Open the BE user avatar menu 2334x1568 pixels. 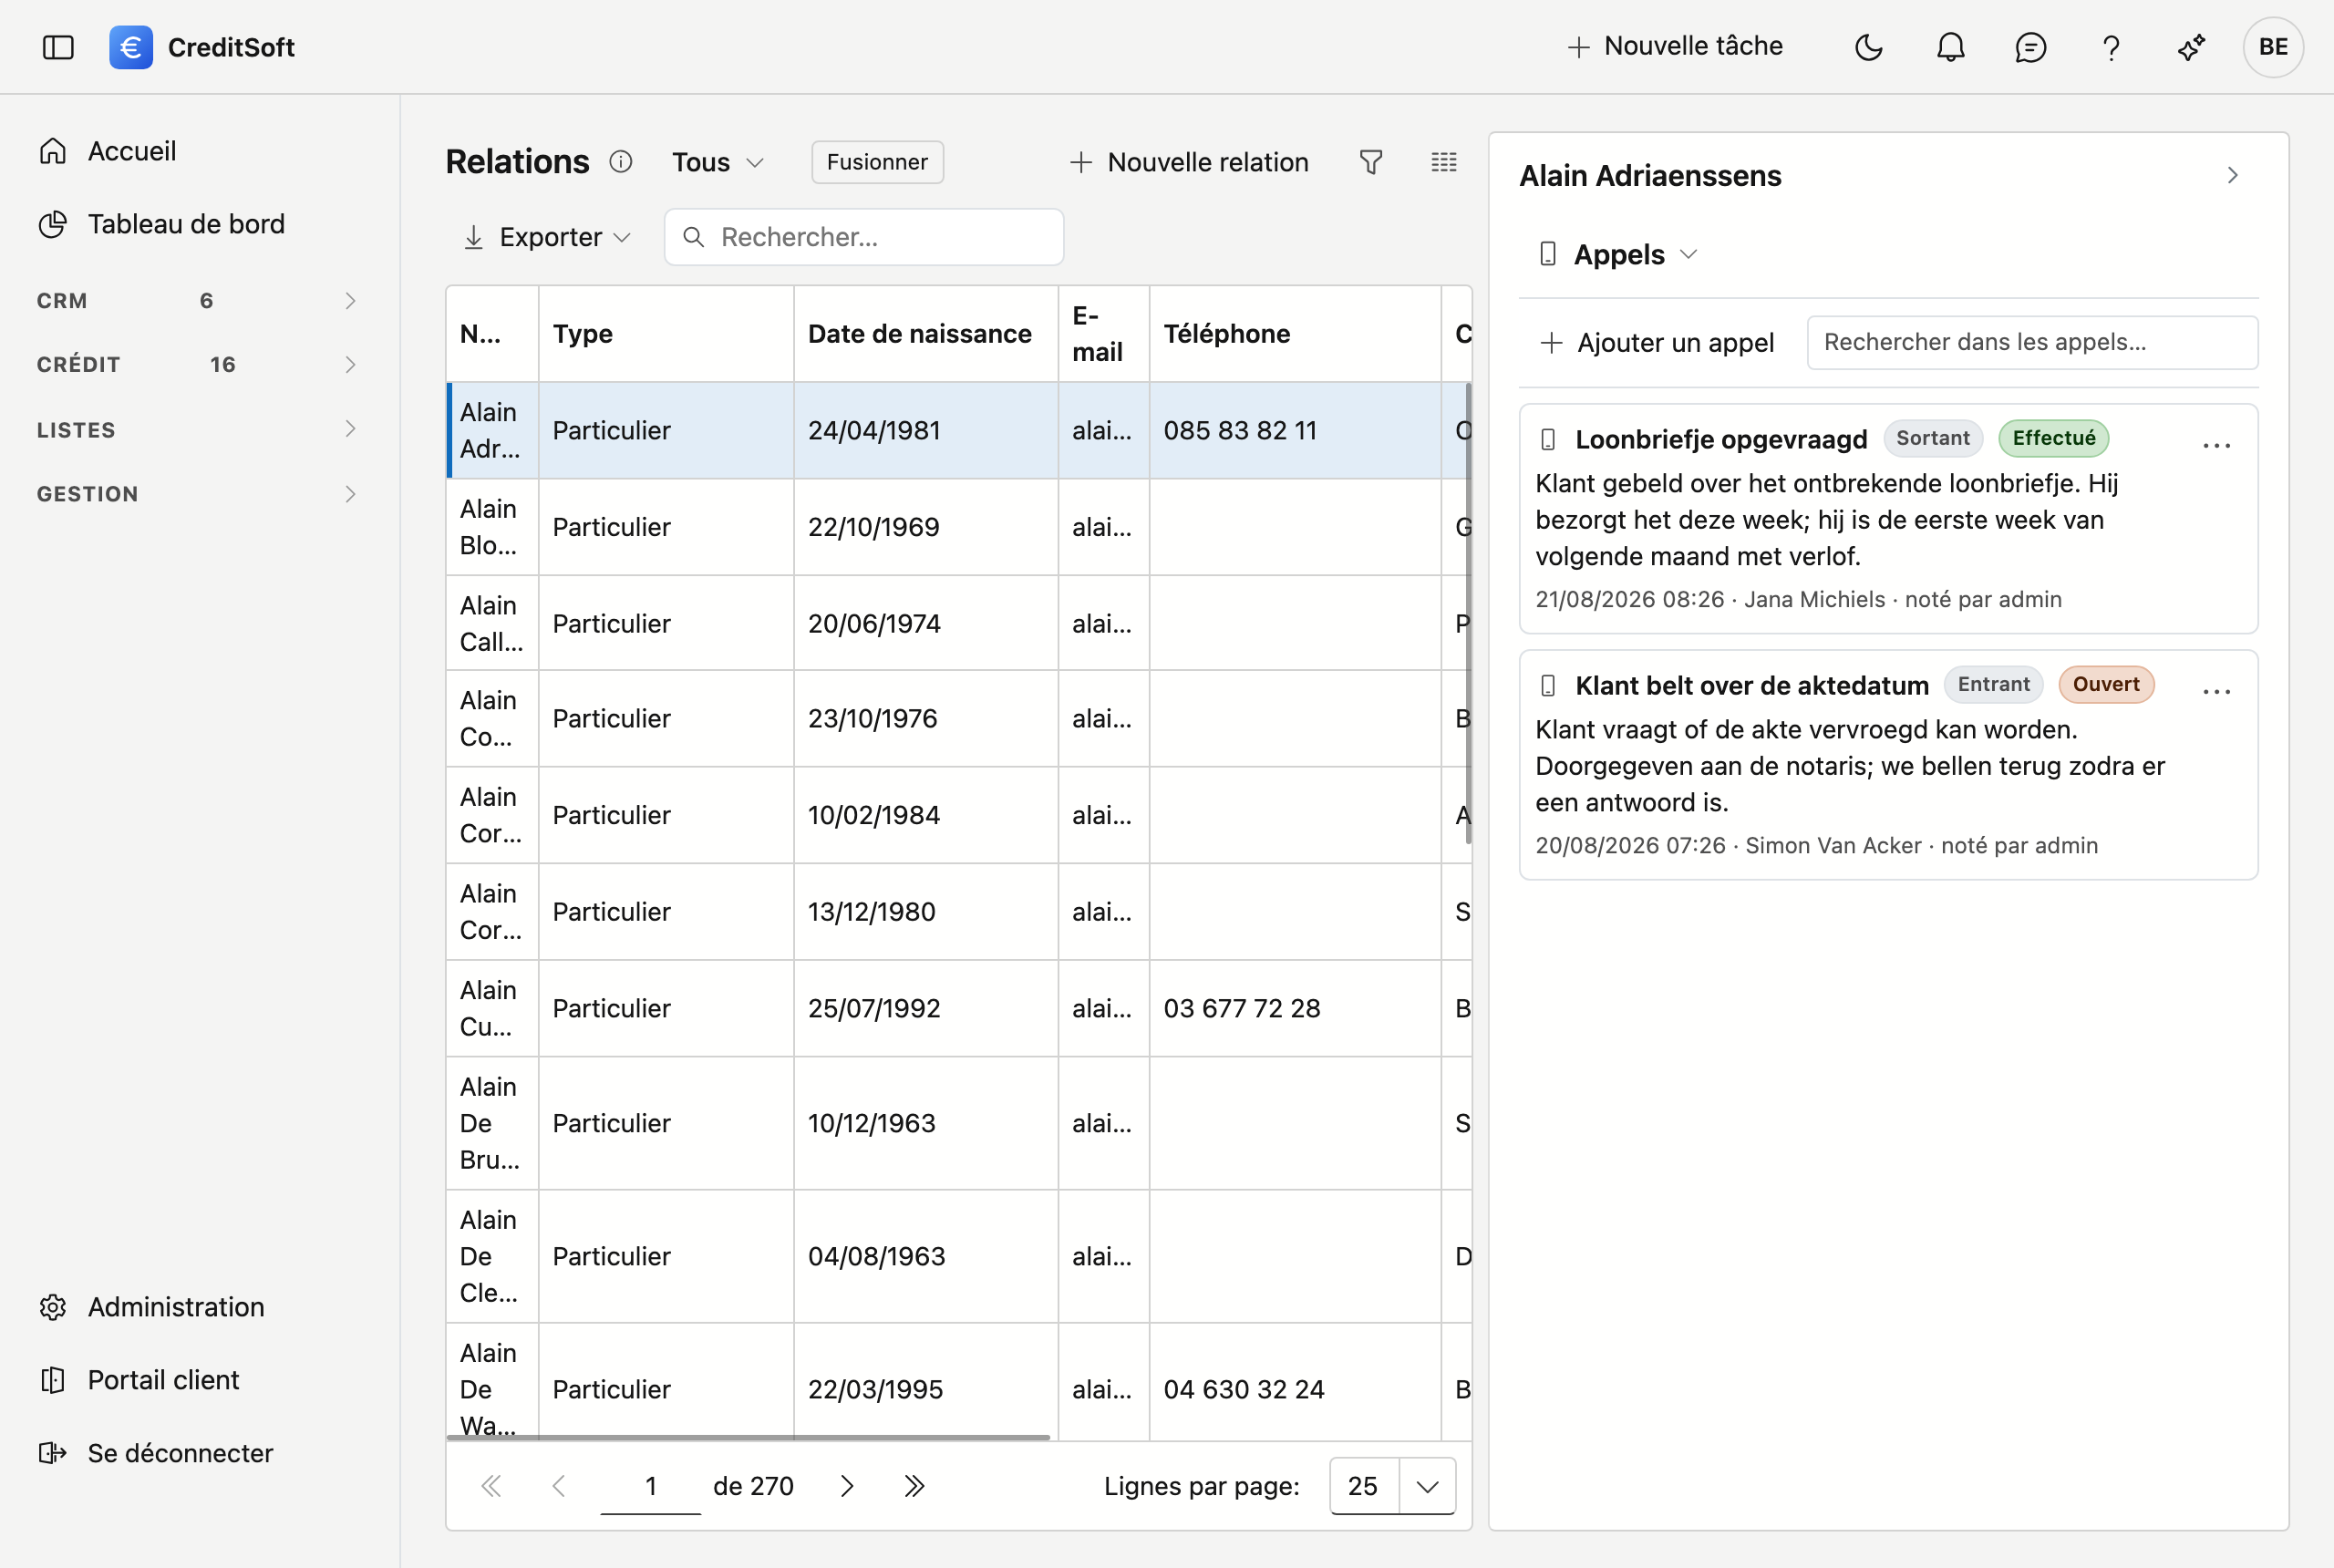tap(2273, 47)
